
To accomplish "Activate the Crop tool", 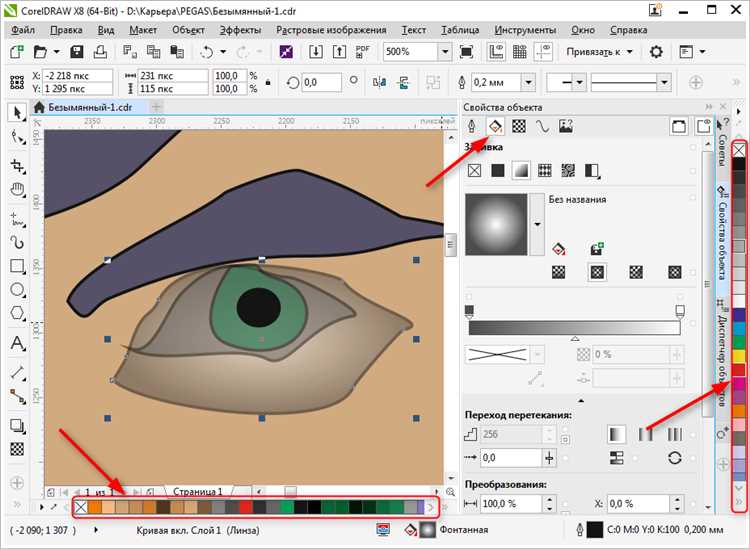I will click(x=17, y=163).
